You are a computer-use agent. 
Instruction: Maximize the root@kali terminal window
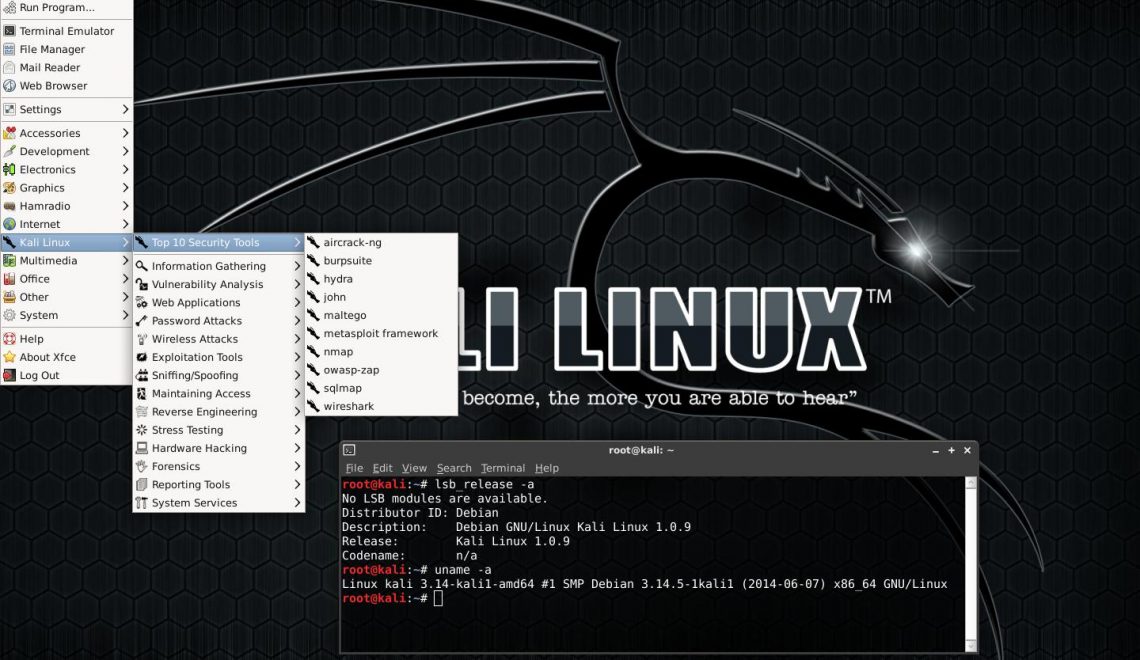tap(951, 451)
